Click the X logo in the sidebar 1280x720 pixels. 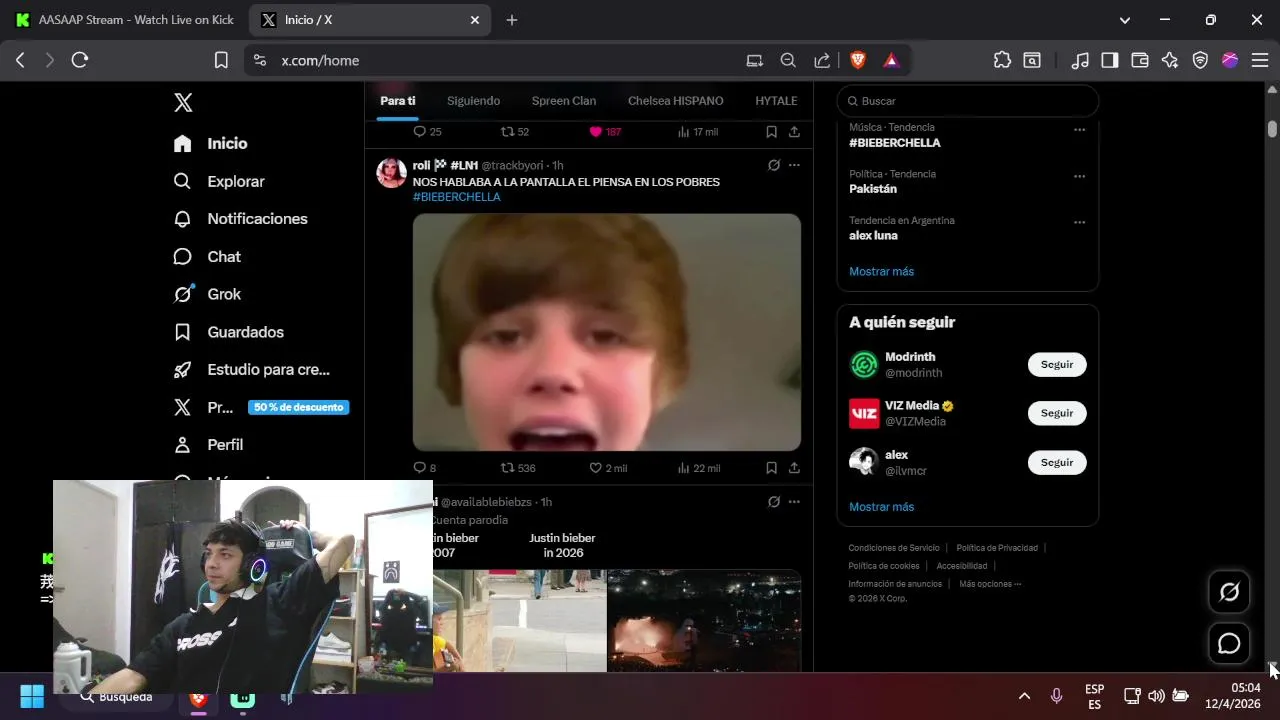[x=183, y=102]
